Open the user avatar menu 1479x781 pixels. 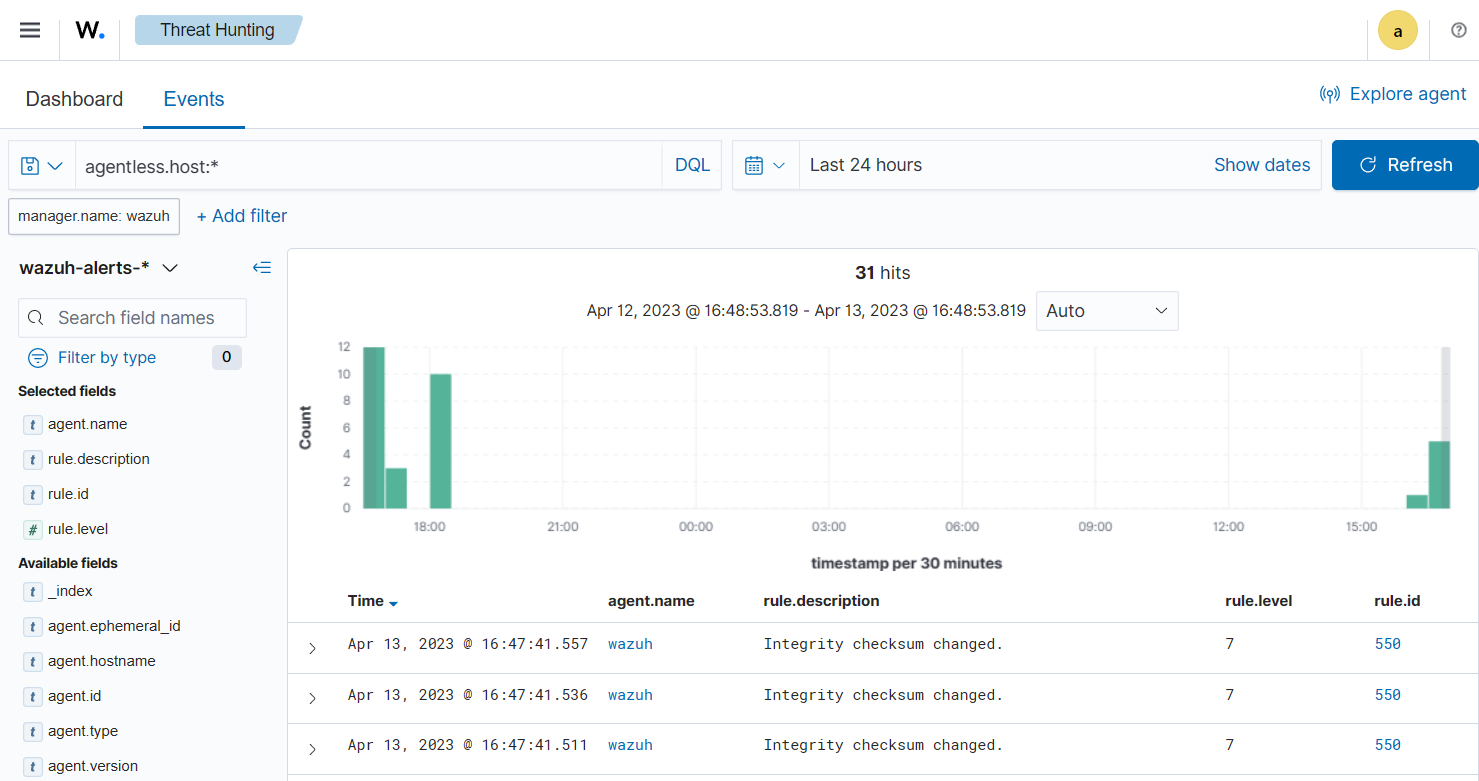1397,31
